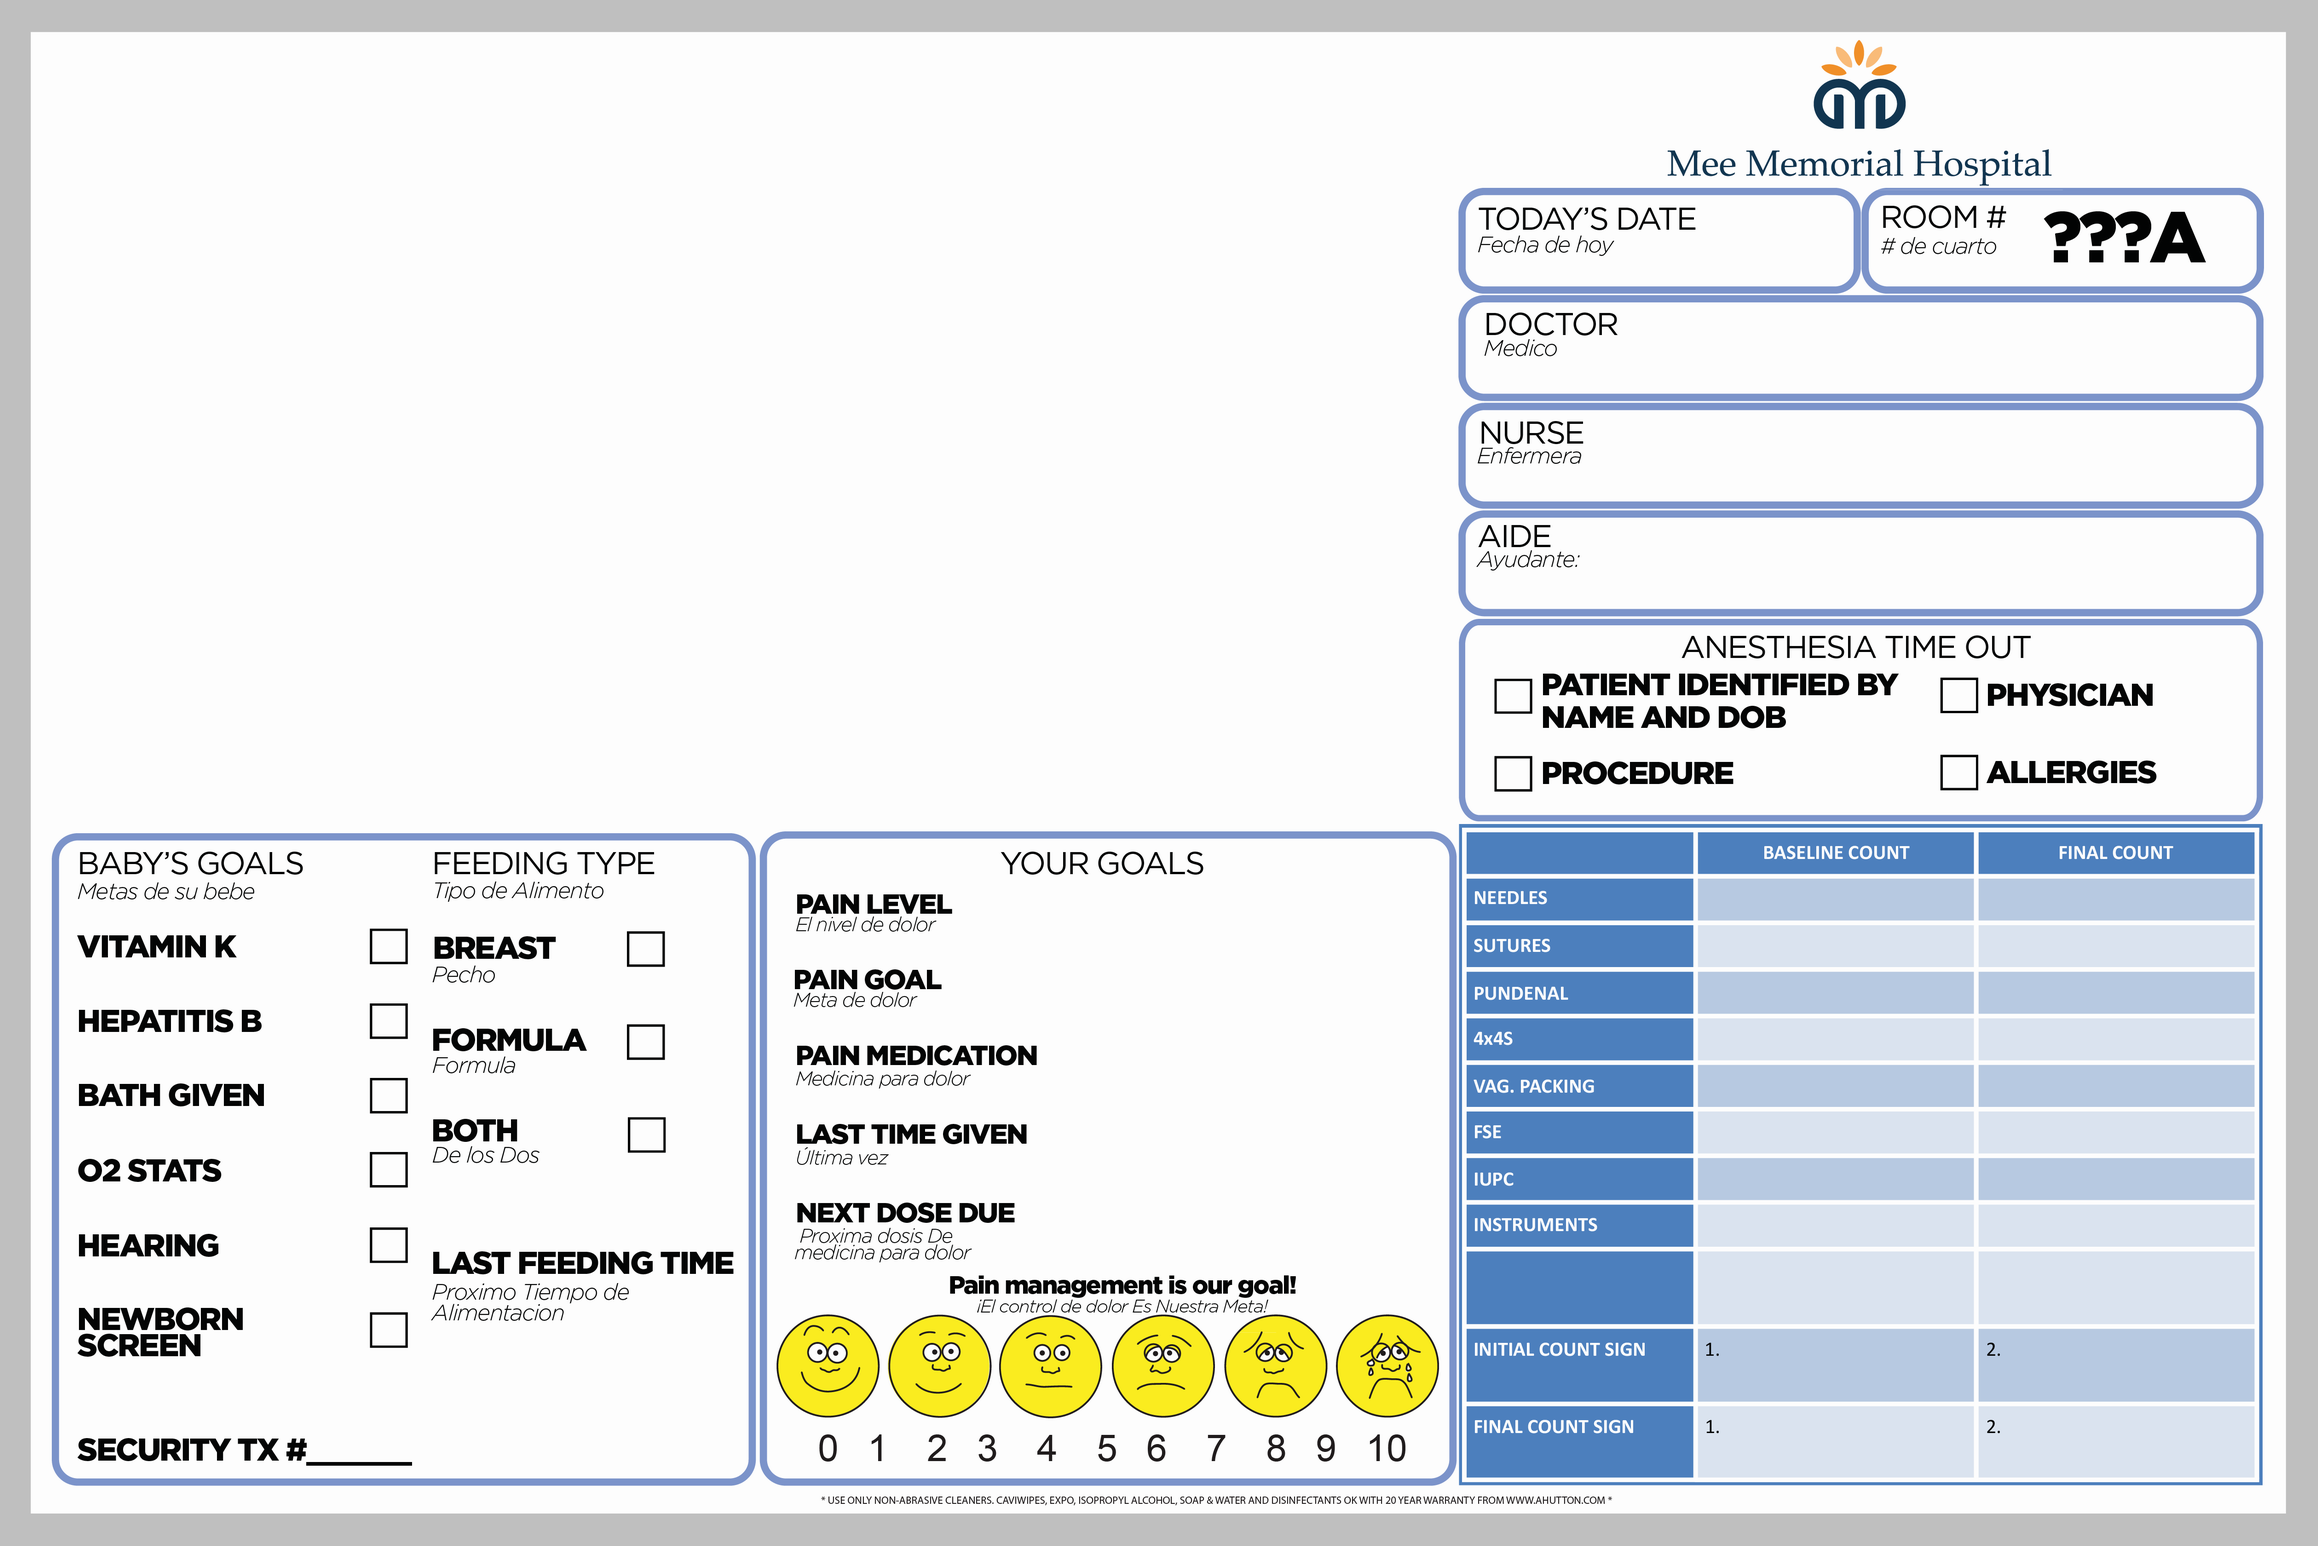The width and height of the screenshot is (2318, 1546).
Task: Check the O2 Stats box
Action: [x=388, y=1169]
